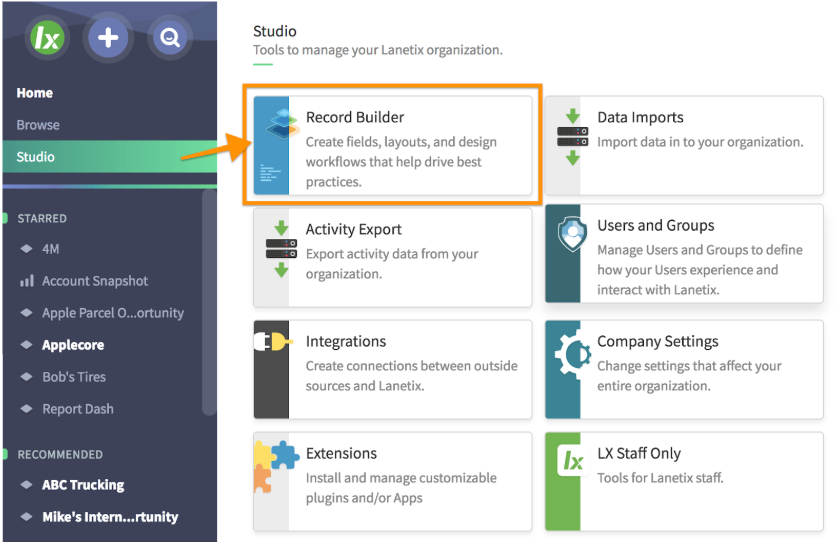This screenshot has height=542, width=836.
Task: Click the Integrations plug icon
Action: pos(273,342)
